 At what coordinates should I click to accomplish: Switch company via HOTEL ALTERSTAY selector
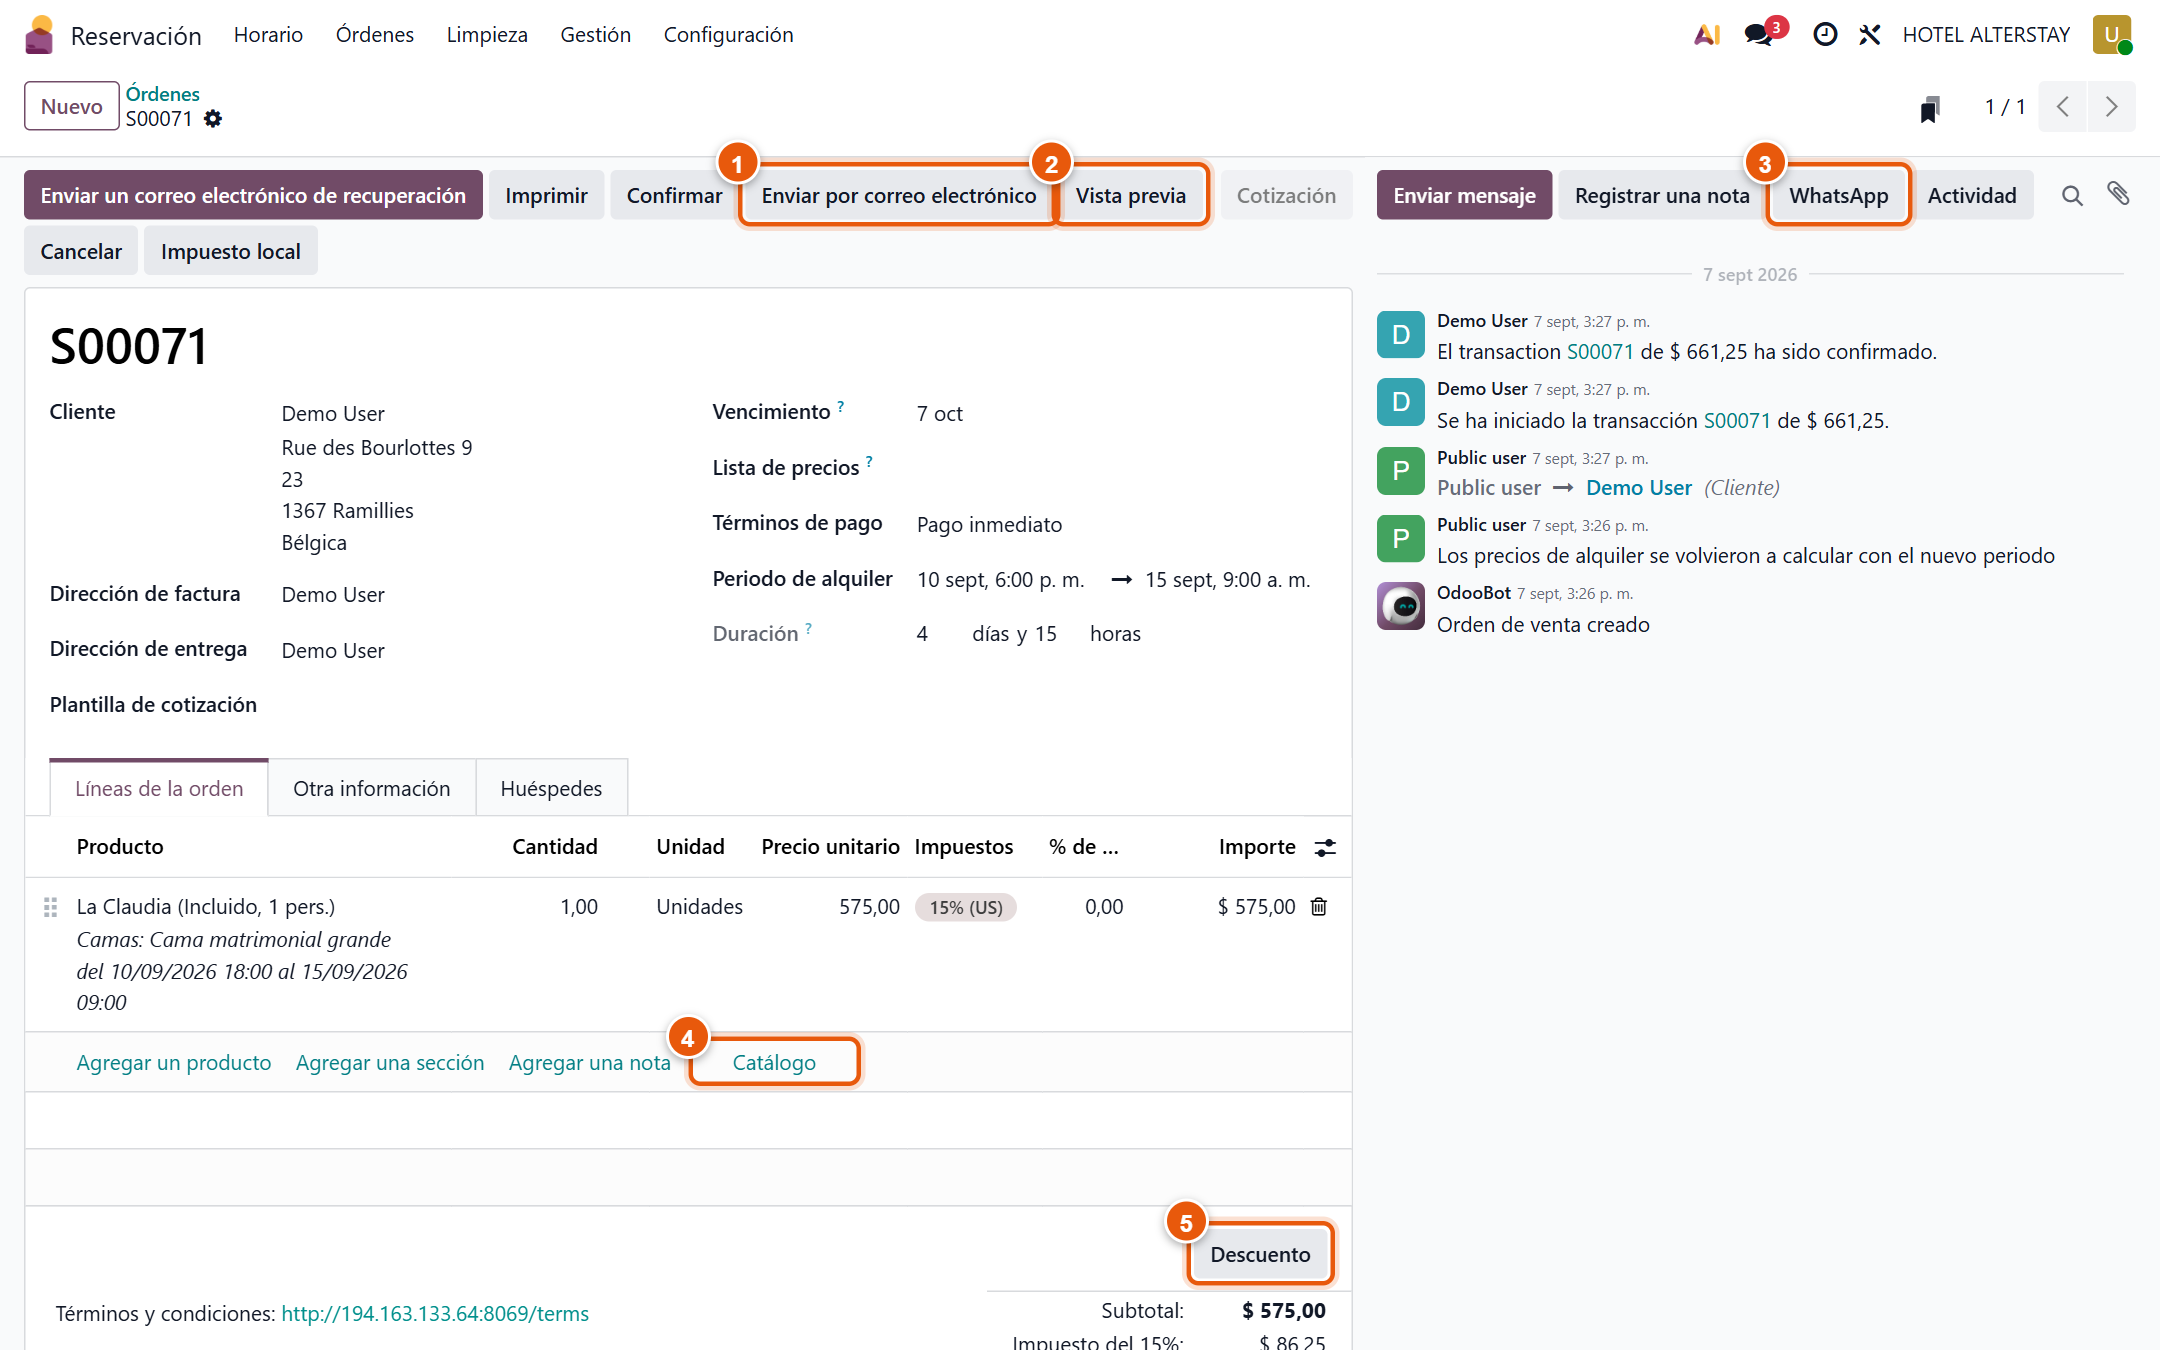[1986, 35]
